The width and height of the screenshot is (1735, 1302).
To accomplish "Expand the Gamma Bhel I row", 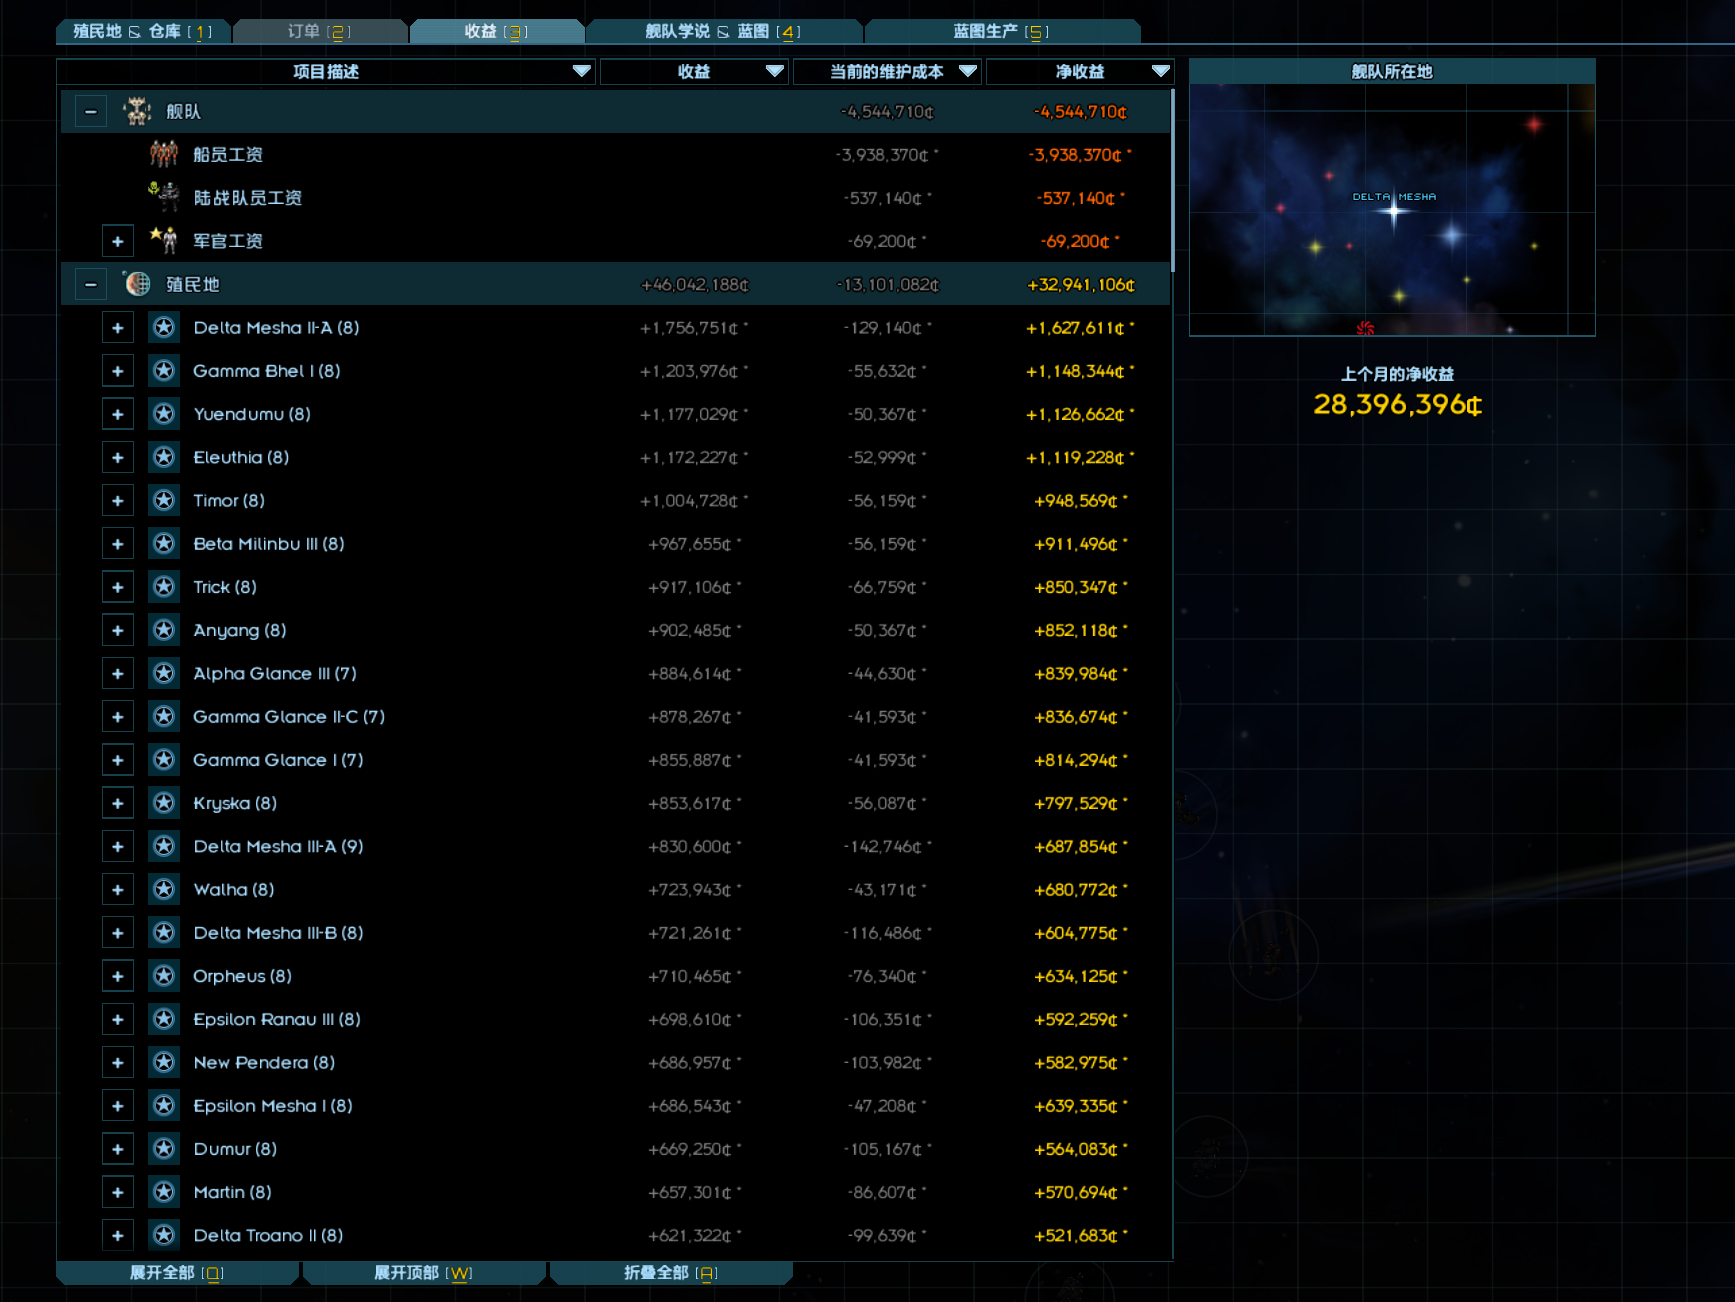I will 118,371.
